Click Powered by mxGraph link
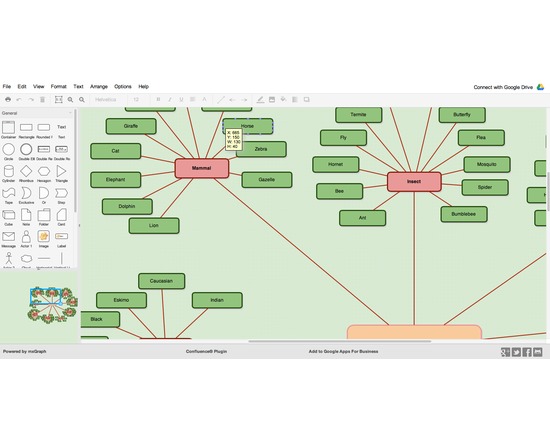Screen dimensions: 550x440 tap(25, 351)
